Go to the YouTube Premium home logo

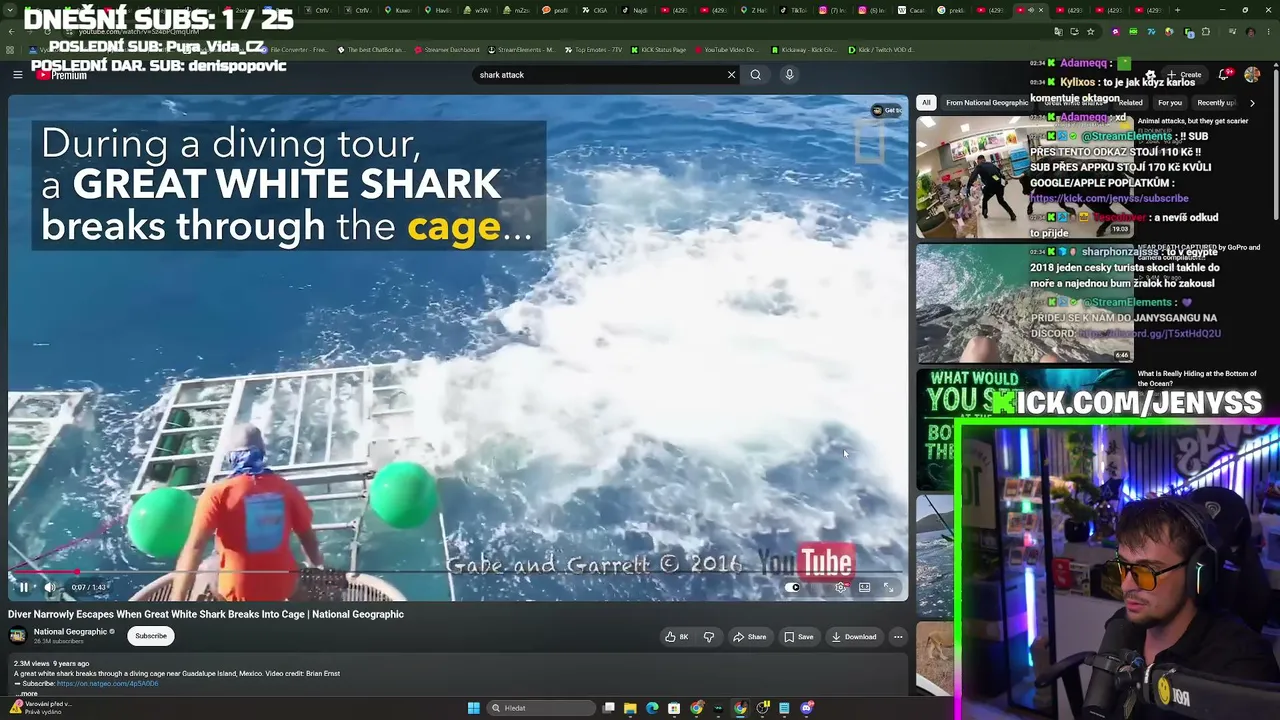[62, 74]
